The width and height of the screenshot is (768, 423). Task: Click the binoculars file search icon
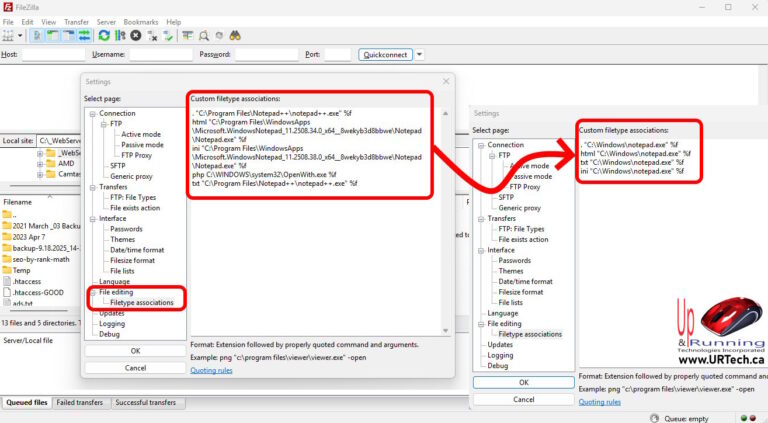point(235,35)
